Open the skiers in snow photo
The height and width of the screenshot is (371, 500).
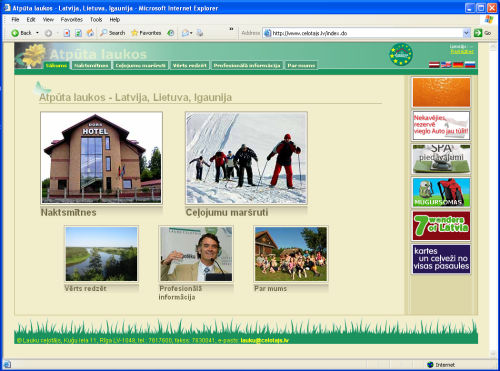pyautogui.click(x=246, y=158)
